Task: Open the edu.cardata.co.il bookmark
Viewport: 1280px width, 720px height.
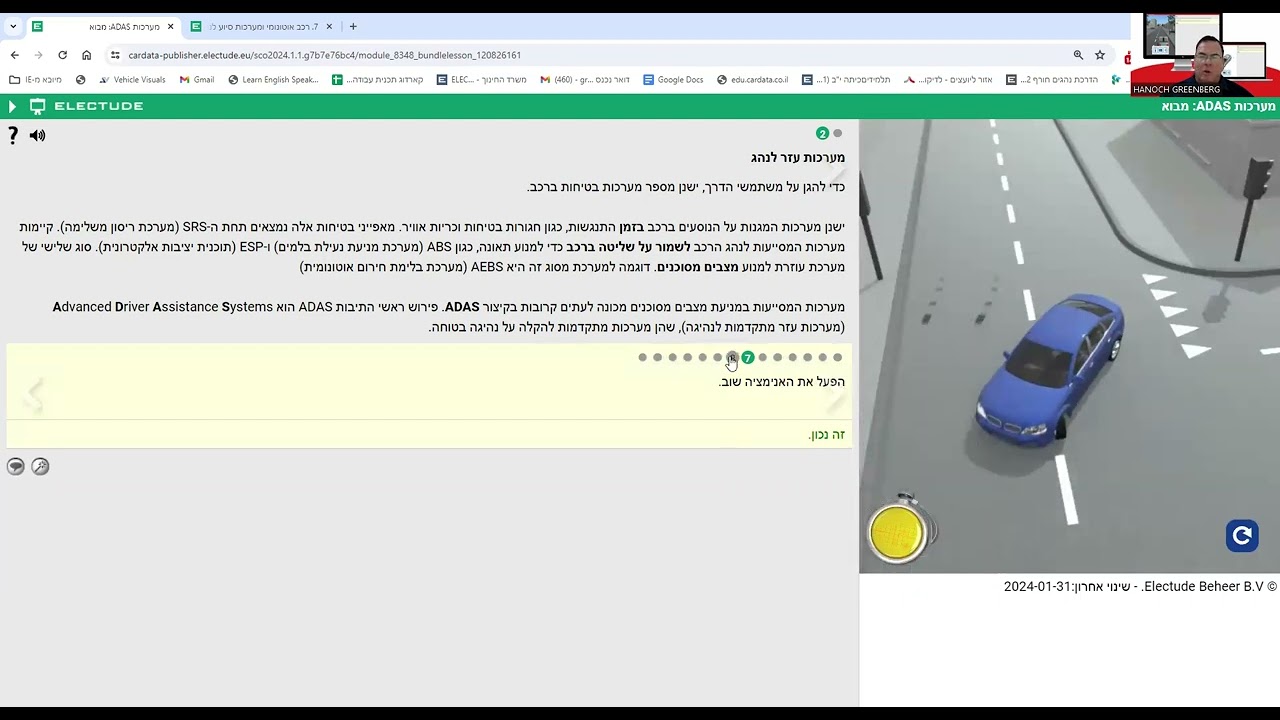Action: pyautogui.click(x=752, y=80)
